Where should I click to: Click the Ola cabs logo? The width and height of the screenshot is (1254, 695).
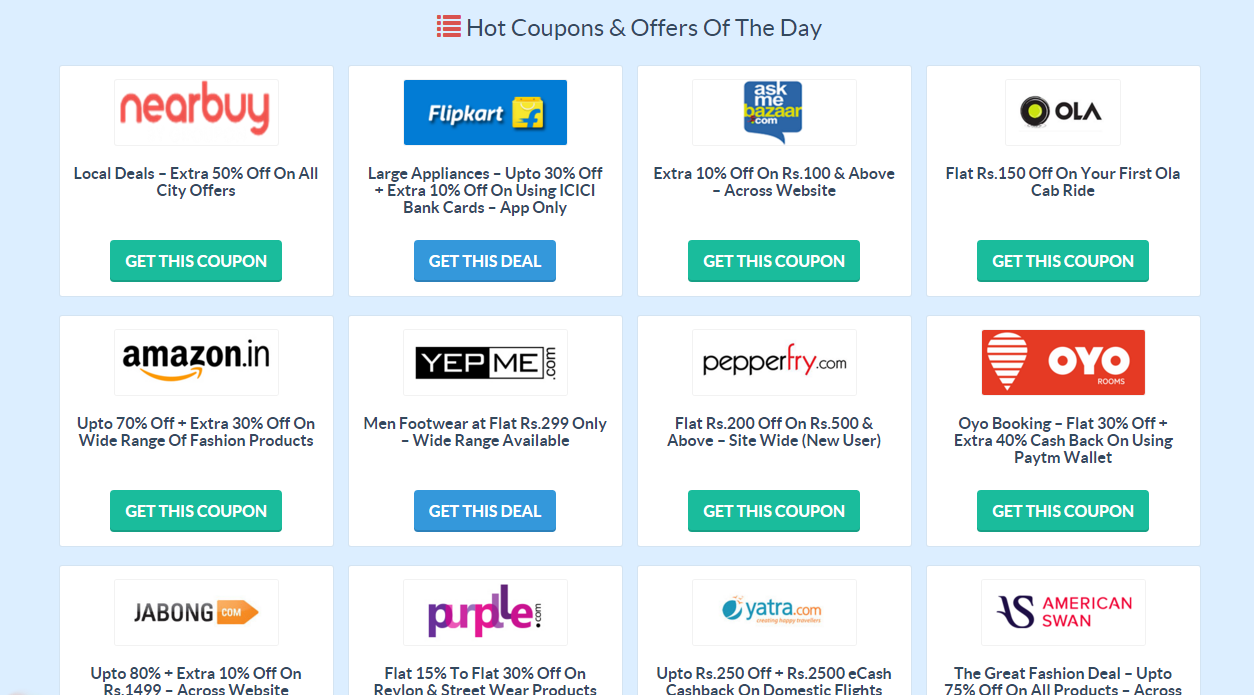coord(1062,112)
